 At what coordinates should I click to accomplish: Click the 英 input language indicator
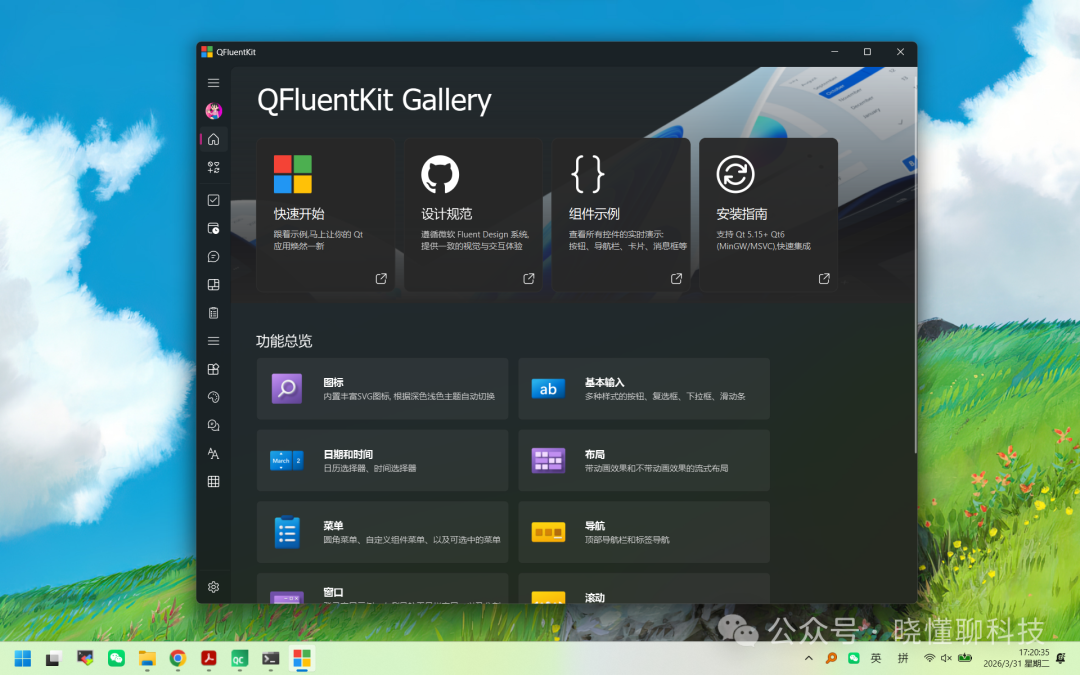pyautogui.click(x=876, y=658)
